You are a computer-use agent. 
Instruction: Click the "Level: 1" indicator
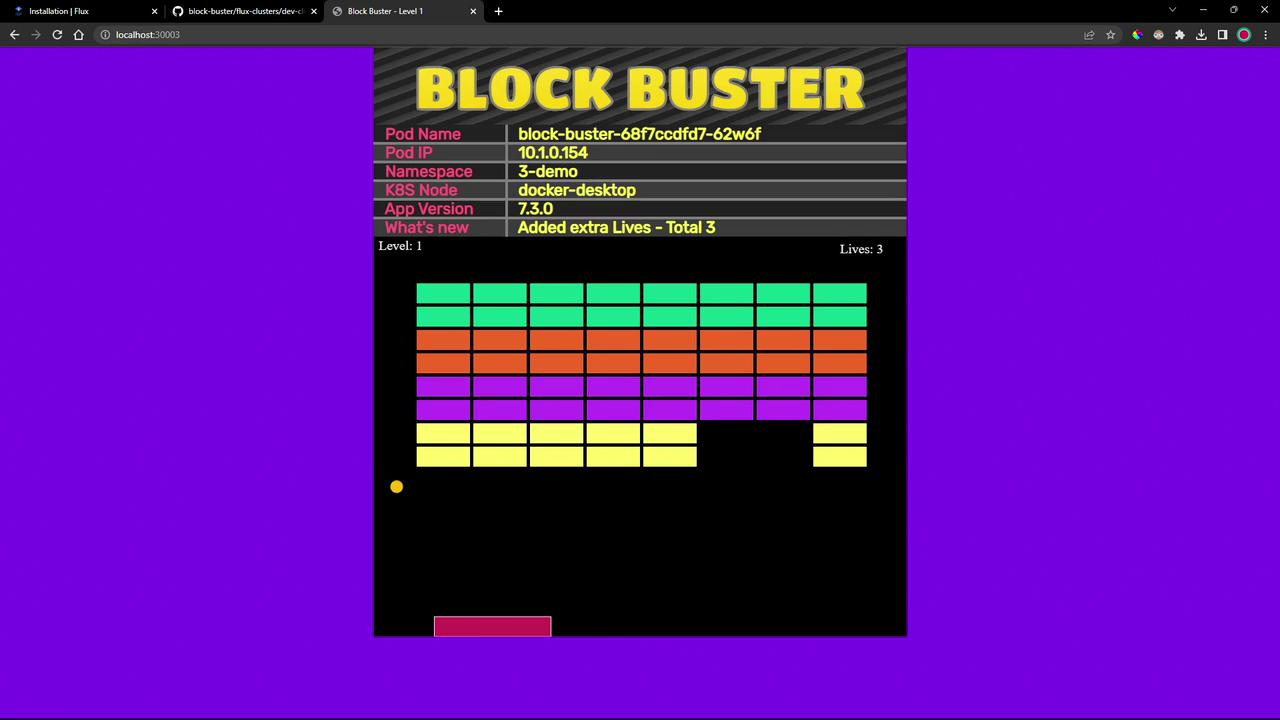tap(400, 246)
